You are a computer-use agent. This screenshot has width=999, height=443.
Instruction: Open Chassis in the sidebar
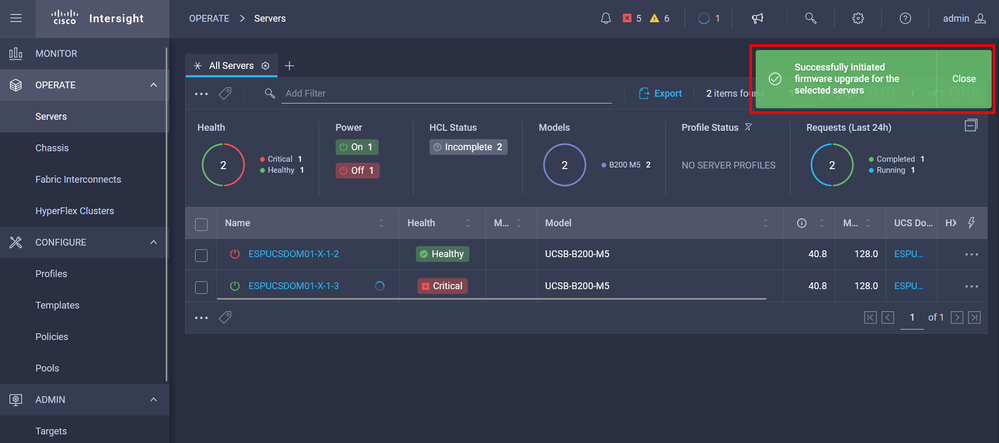[52, 148]
